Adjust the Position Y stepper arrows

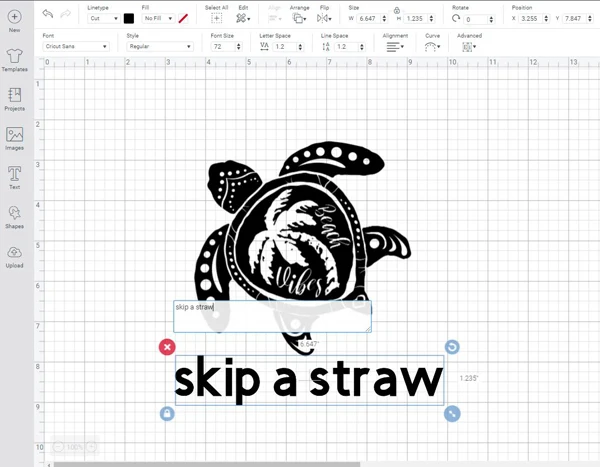[x=590, y=18]
